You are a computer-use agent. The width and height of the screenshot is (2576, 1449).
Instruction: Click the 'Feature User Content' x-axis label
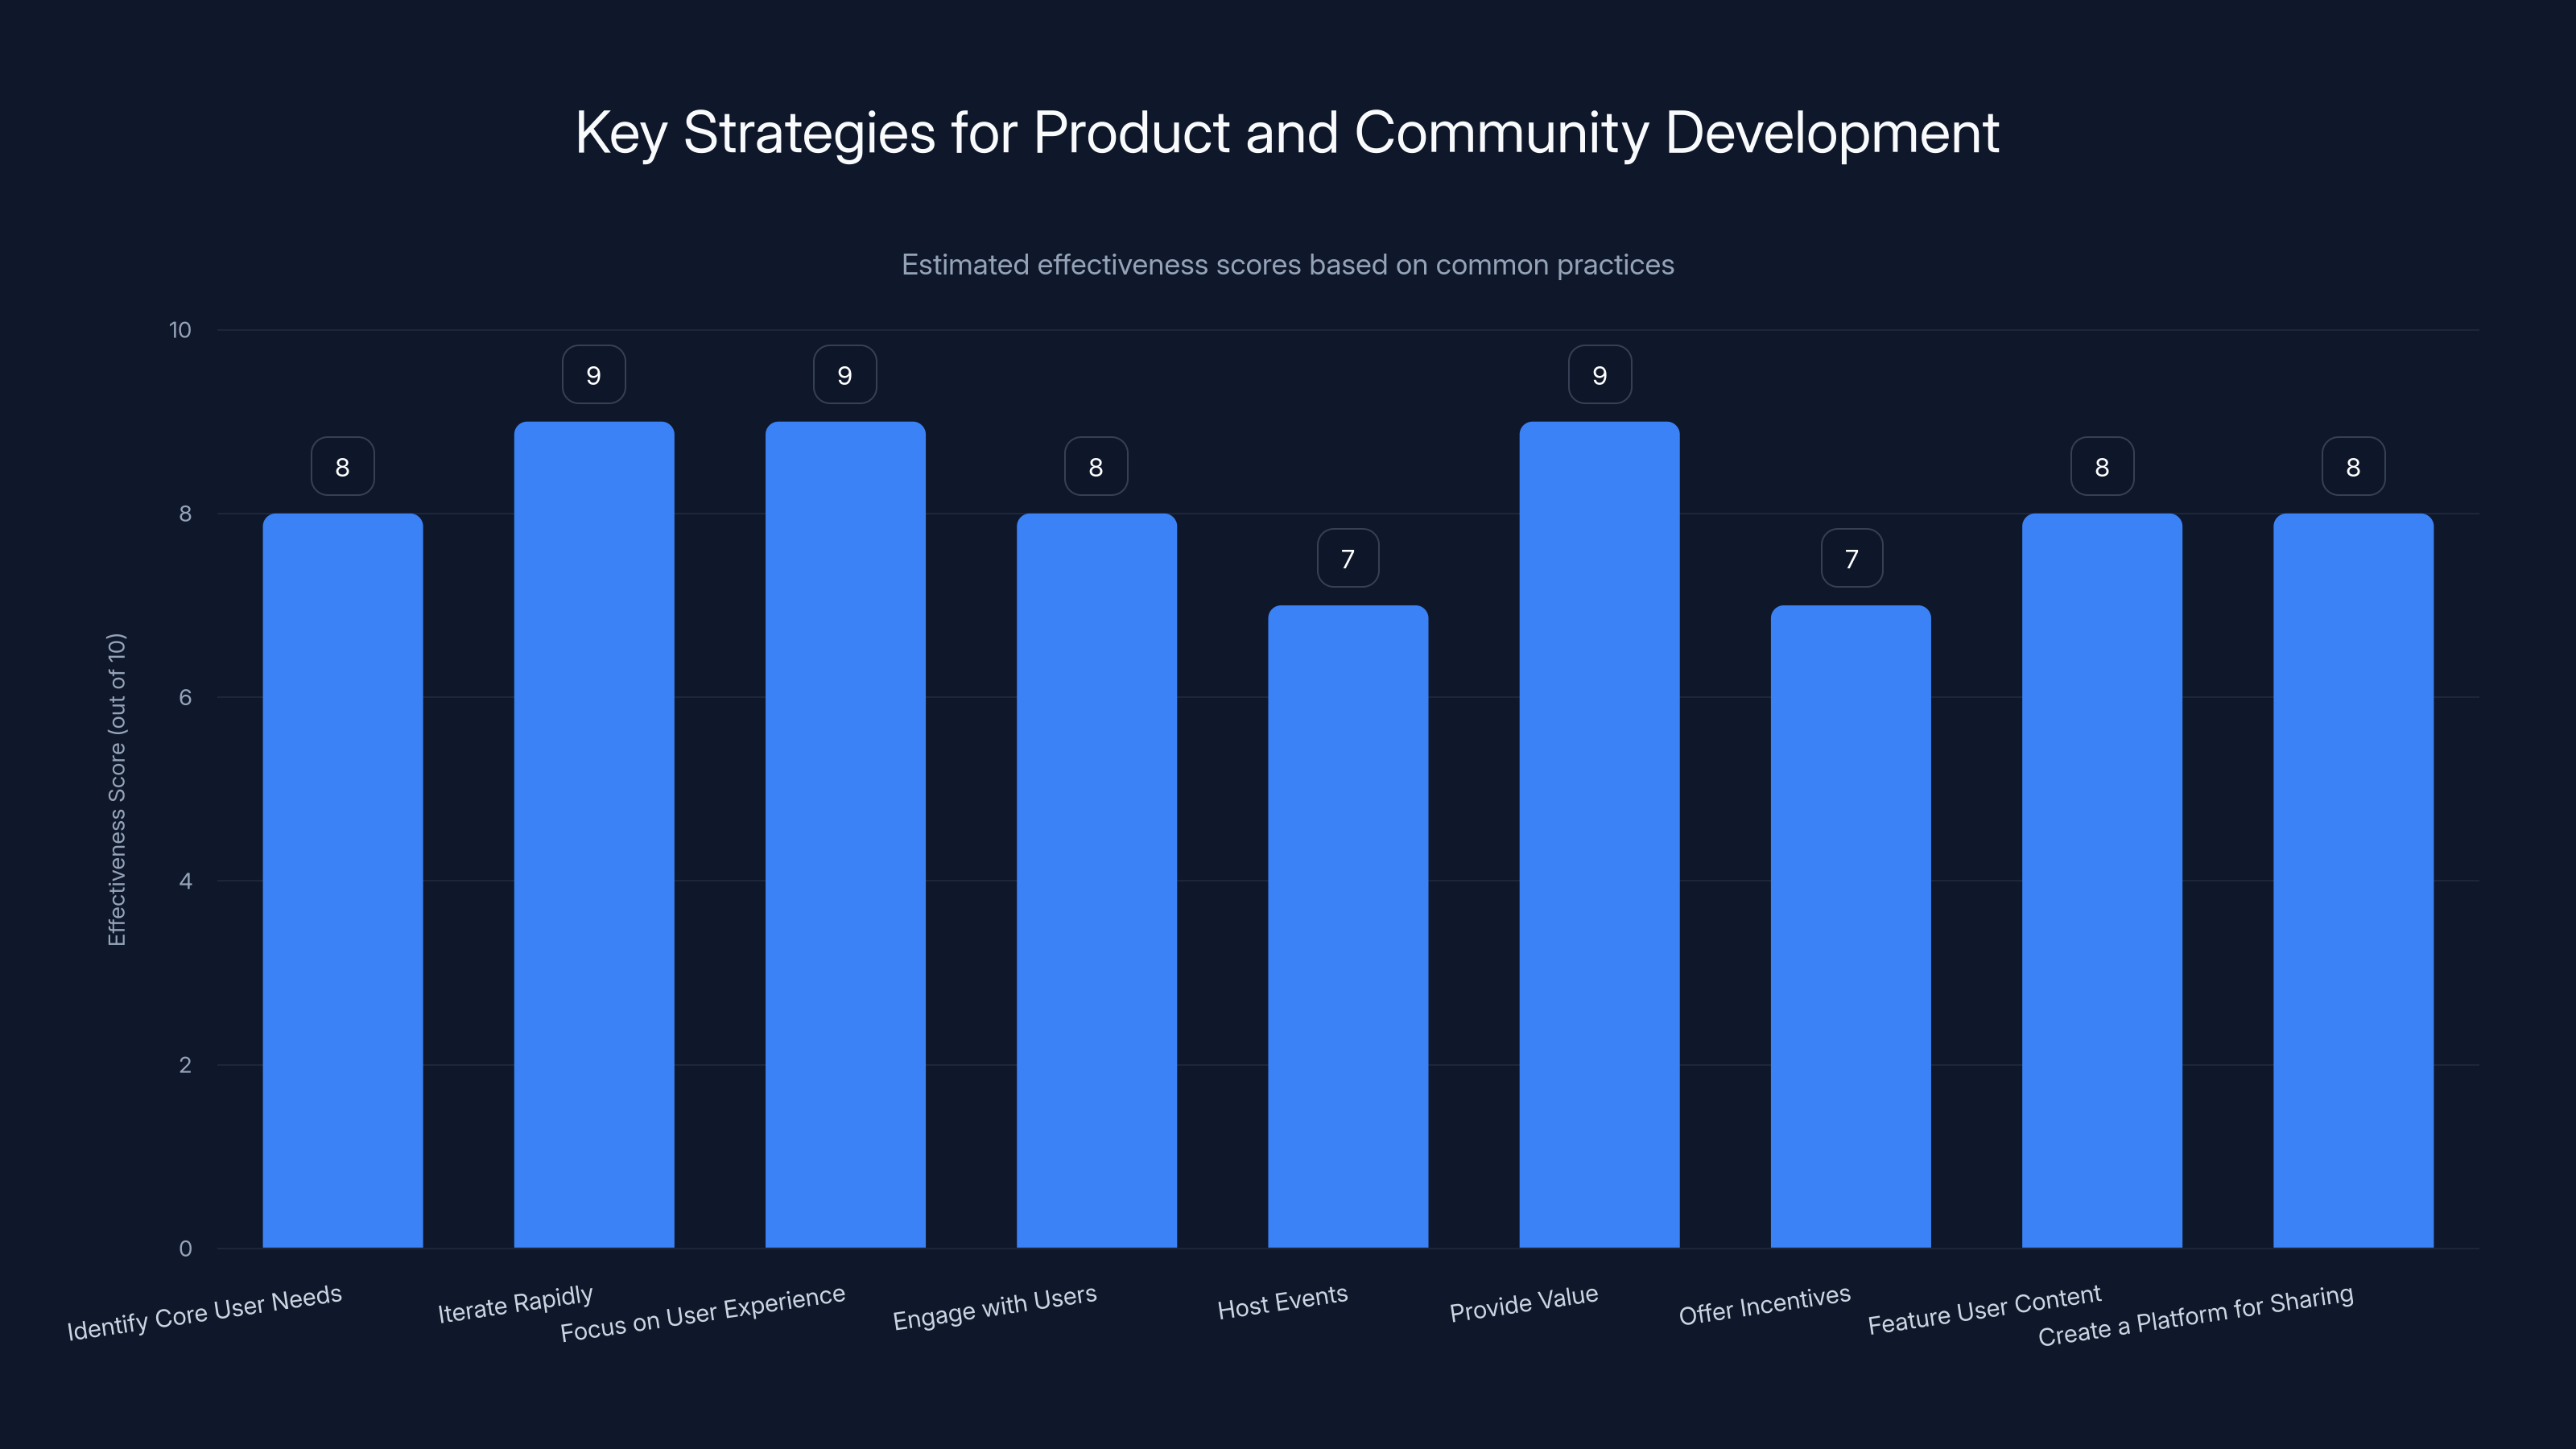pyautogui.click(x=1985, y=1309)
